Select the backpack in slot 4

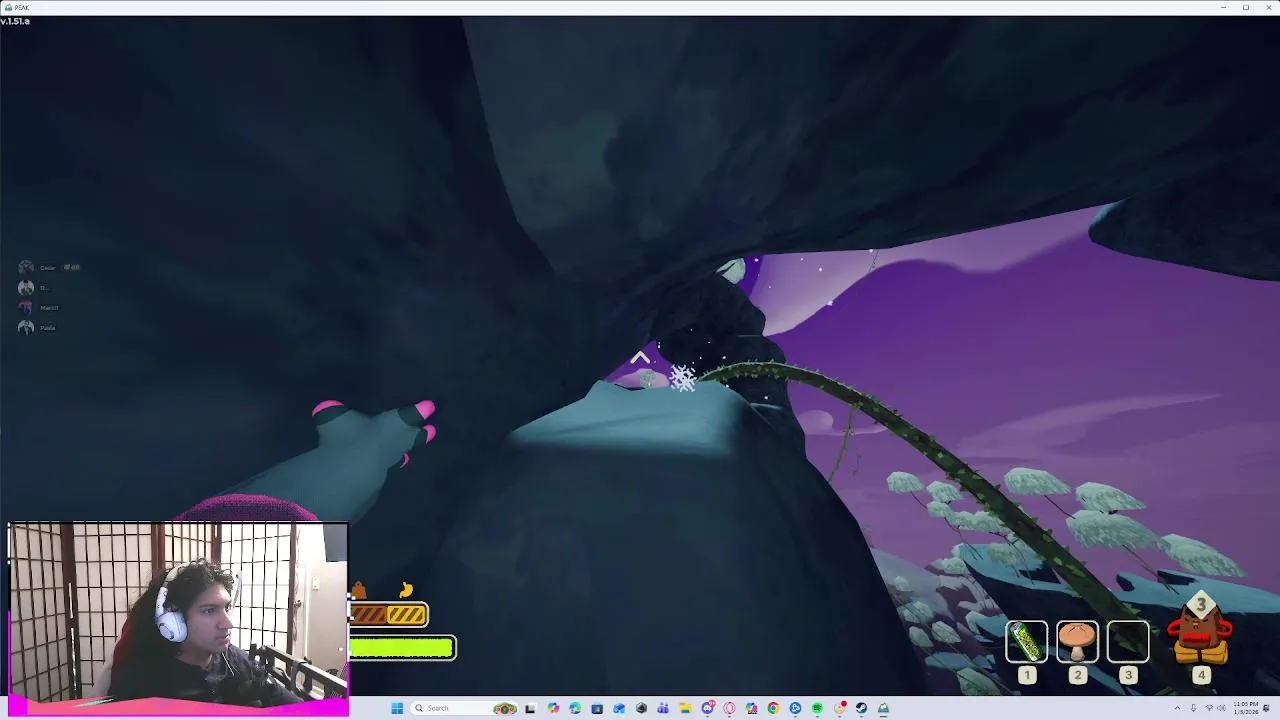coord(1200,630)
